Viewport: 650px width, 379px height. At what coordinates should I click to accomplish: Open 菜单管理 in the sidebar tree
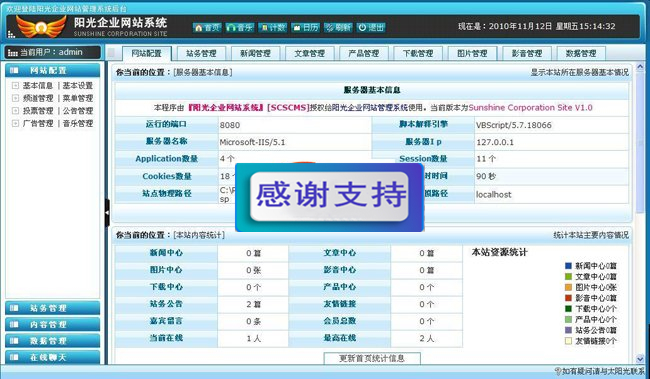point(78,98)
